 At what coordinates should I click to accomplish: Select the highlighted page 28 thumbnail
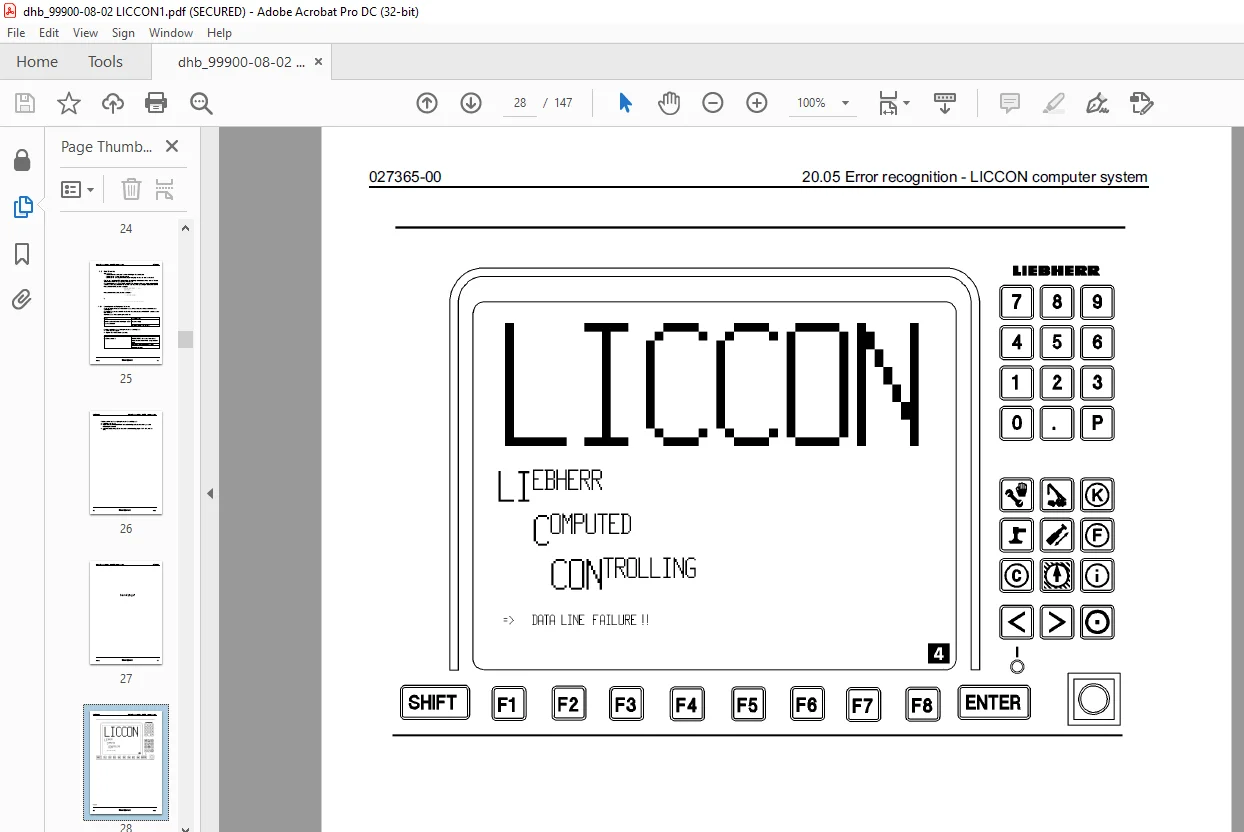[126, 762]
